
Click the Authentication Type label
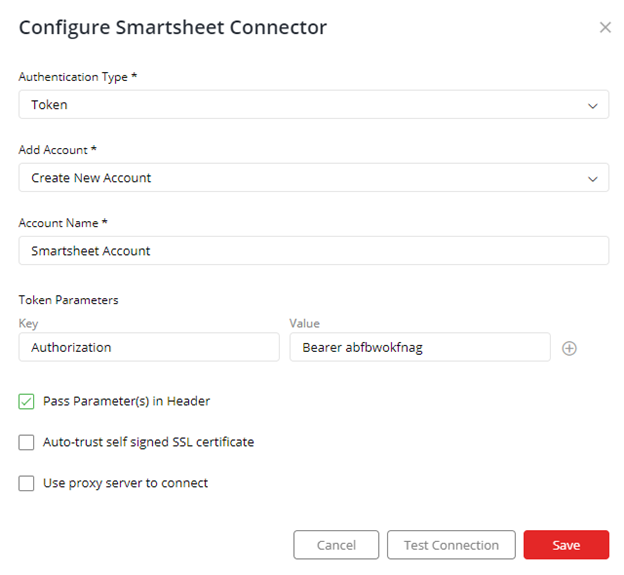pyautogui.click(x=78, y=77)
